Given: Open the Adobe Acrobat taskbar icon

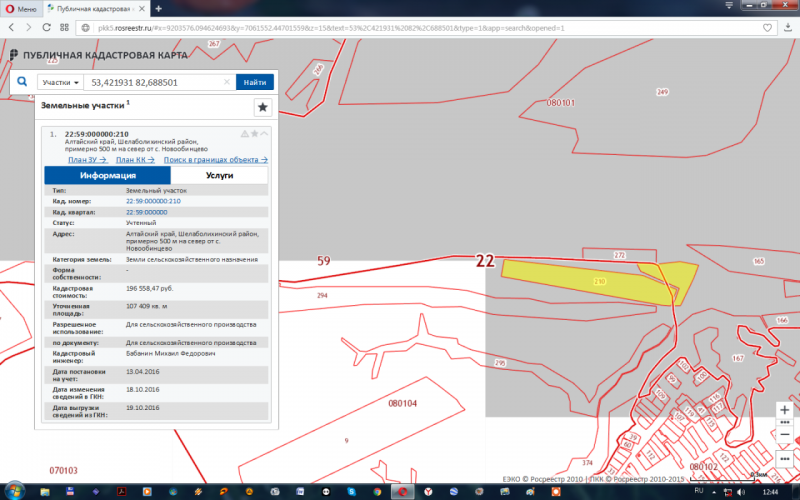Looking at the screenshot, I should (121, 492).
